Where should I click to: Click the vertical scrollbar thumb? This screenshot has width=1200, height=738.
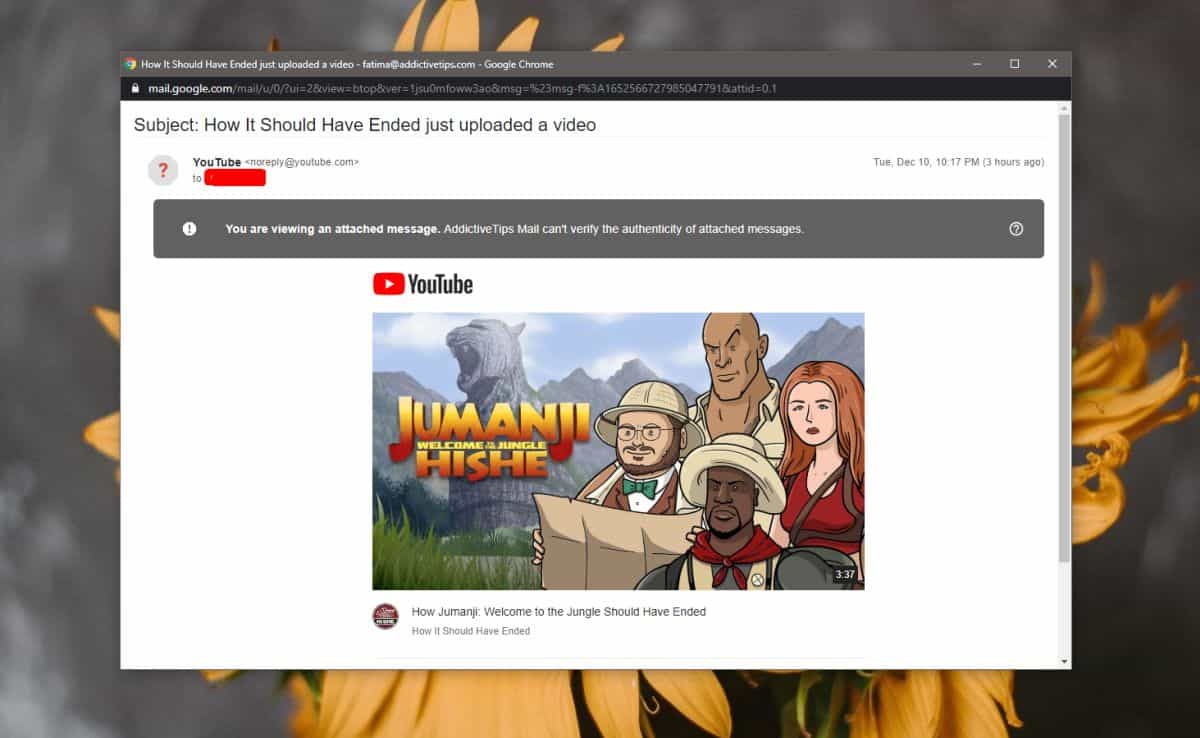(1064, 338)
